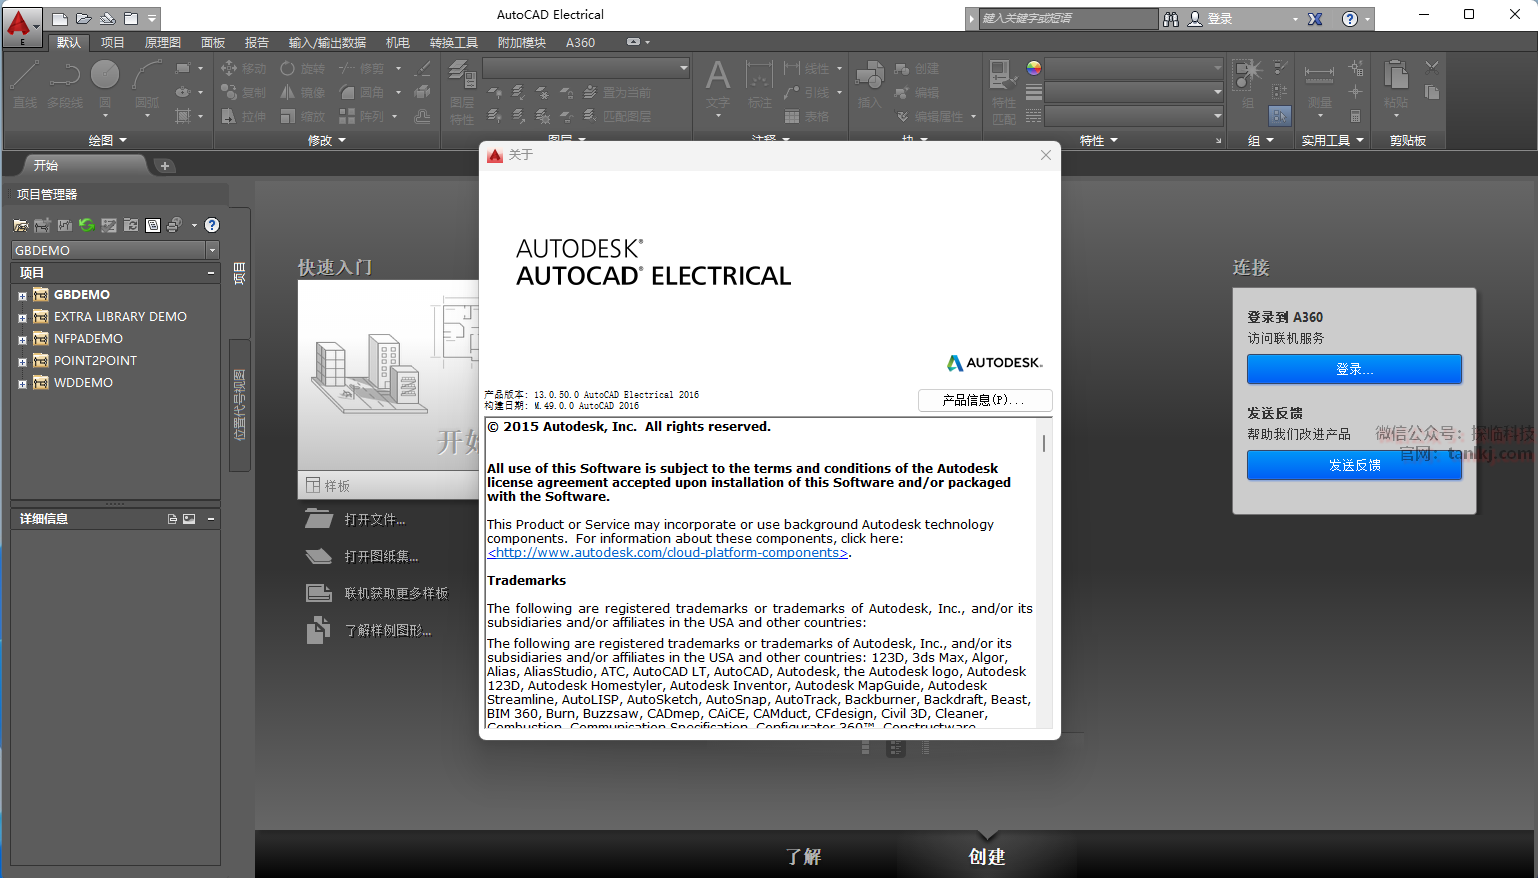The width and height of the screenshot is (1538, 878).
Task: Expand the GBDEMO project tree node
Action: pos(22,296)
